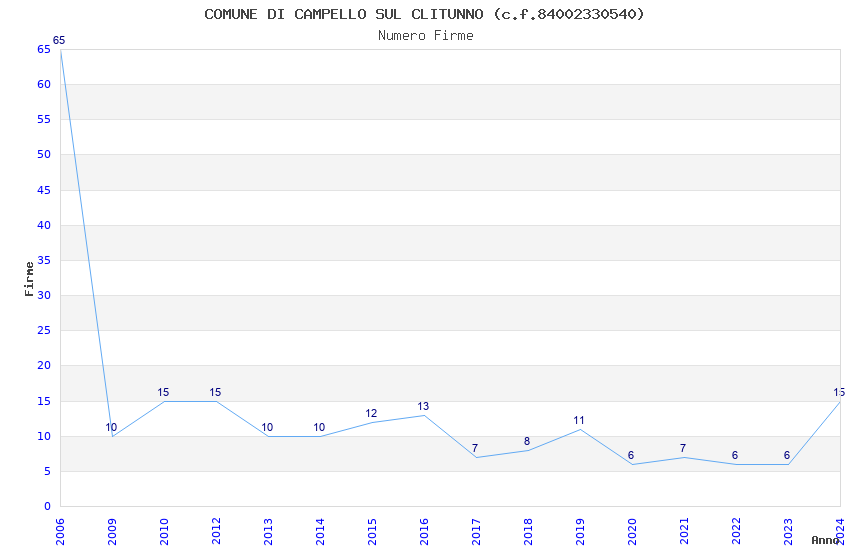This screenshot has width=850, height=550.
Task: Click the vertical axis title 'Firme'
Action: click(x=29, y=279)
